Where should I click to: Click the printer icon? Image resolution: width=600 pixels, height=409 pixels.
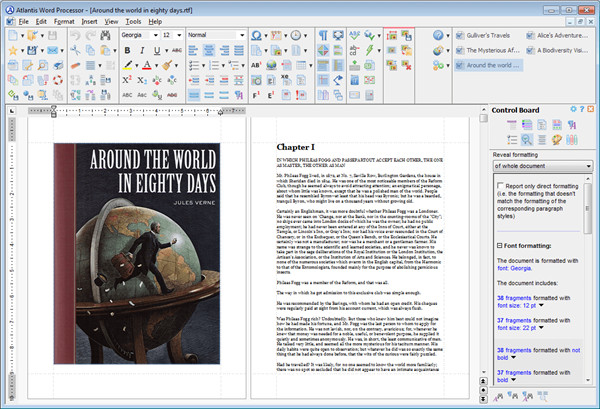click(58, 65)
